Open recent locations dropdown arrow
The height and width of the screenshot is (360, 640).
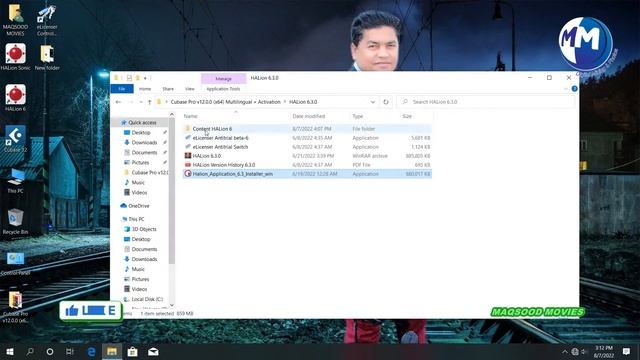(x=141, y=102)
